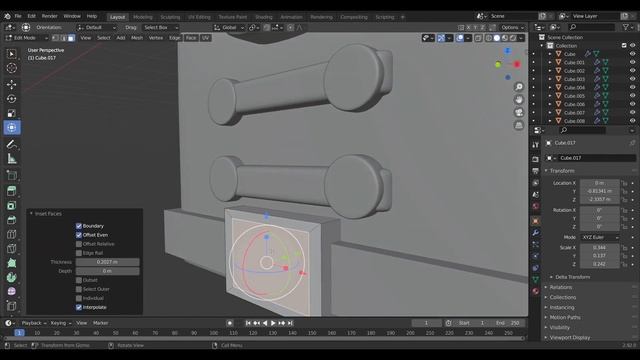Open the Select Box drag dropdown
Screen dimensions: 640x360
(160, 27)
